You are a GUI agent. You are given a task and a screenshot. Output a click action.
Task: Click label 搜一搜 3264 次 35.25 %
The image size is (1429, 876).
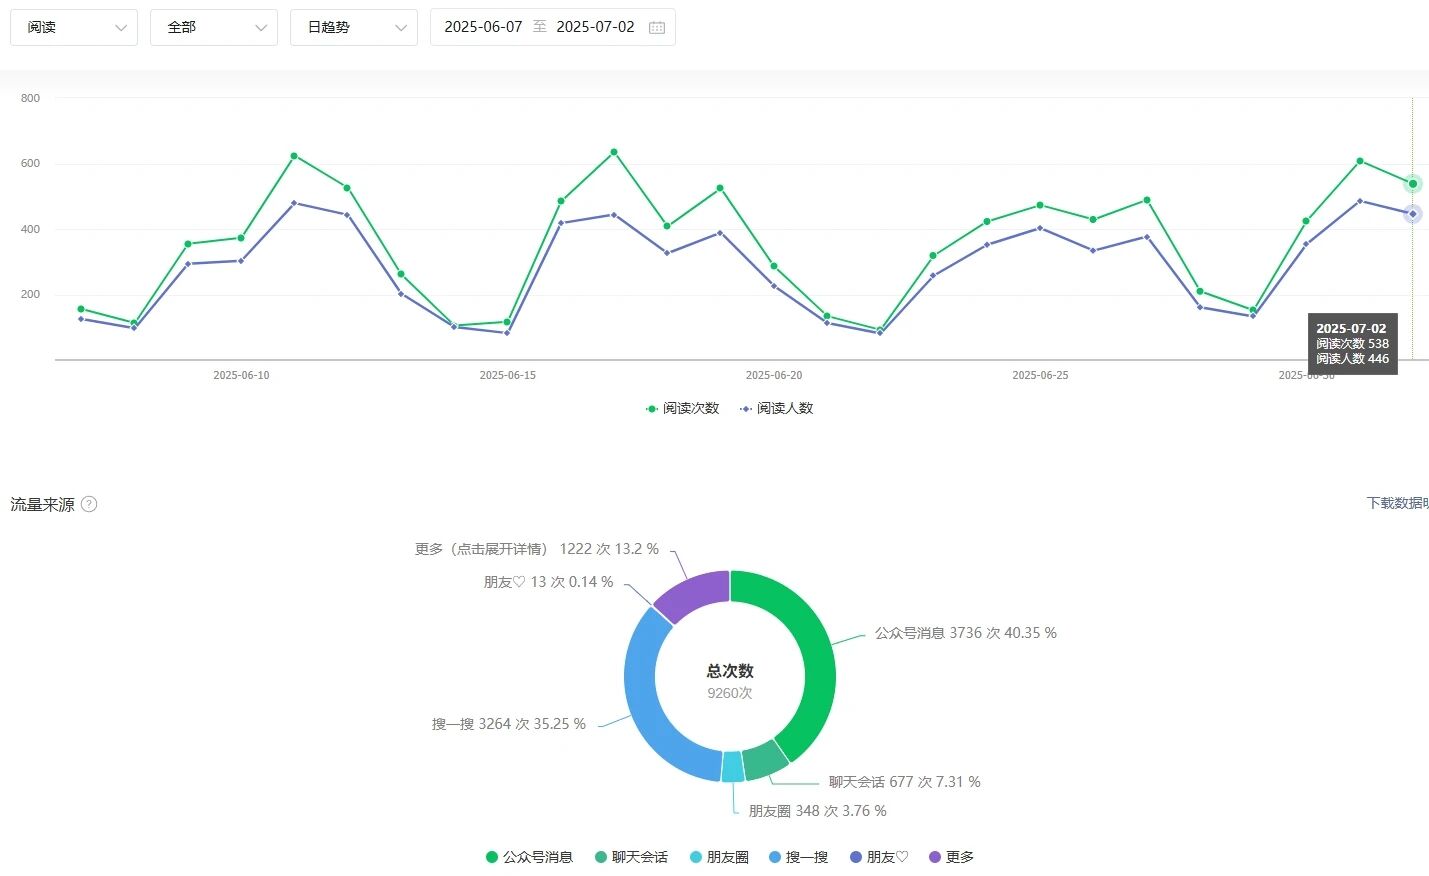point(509,724)
